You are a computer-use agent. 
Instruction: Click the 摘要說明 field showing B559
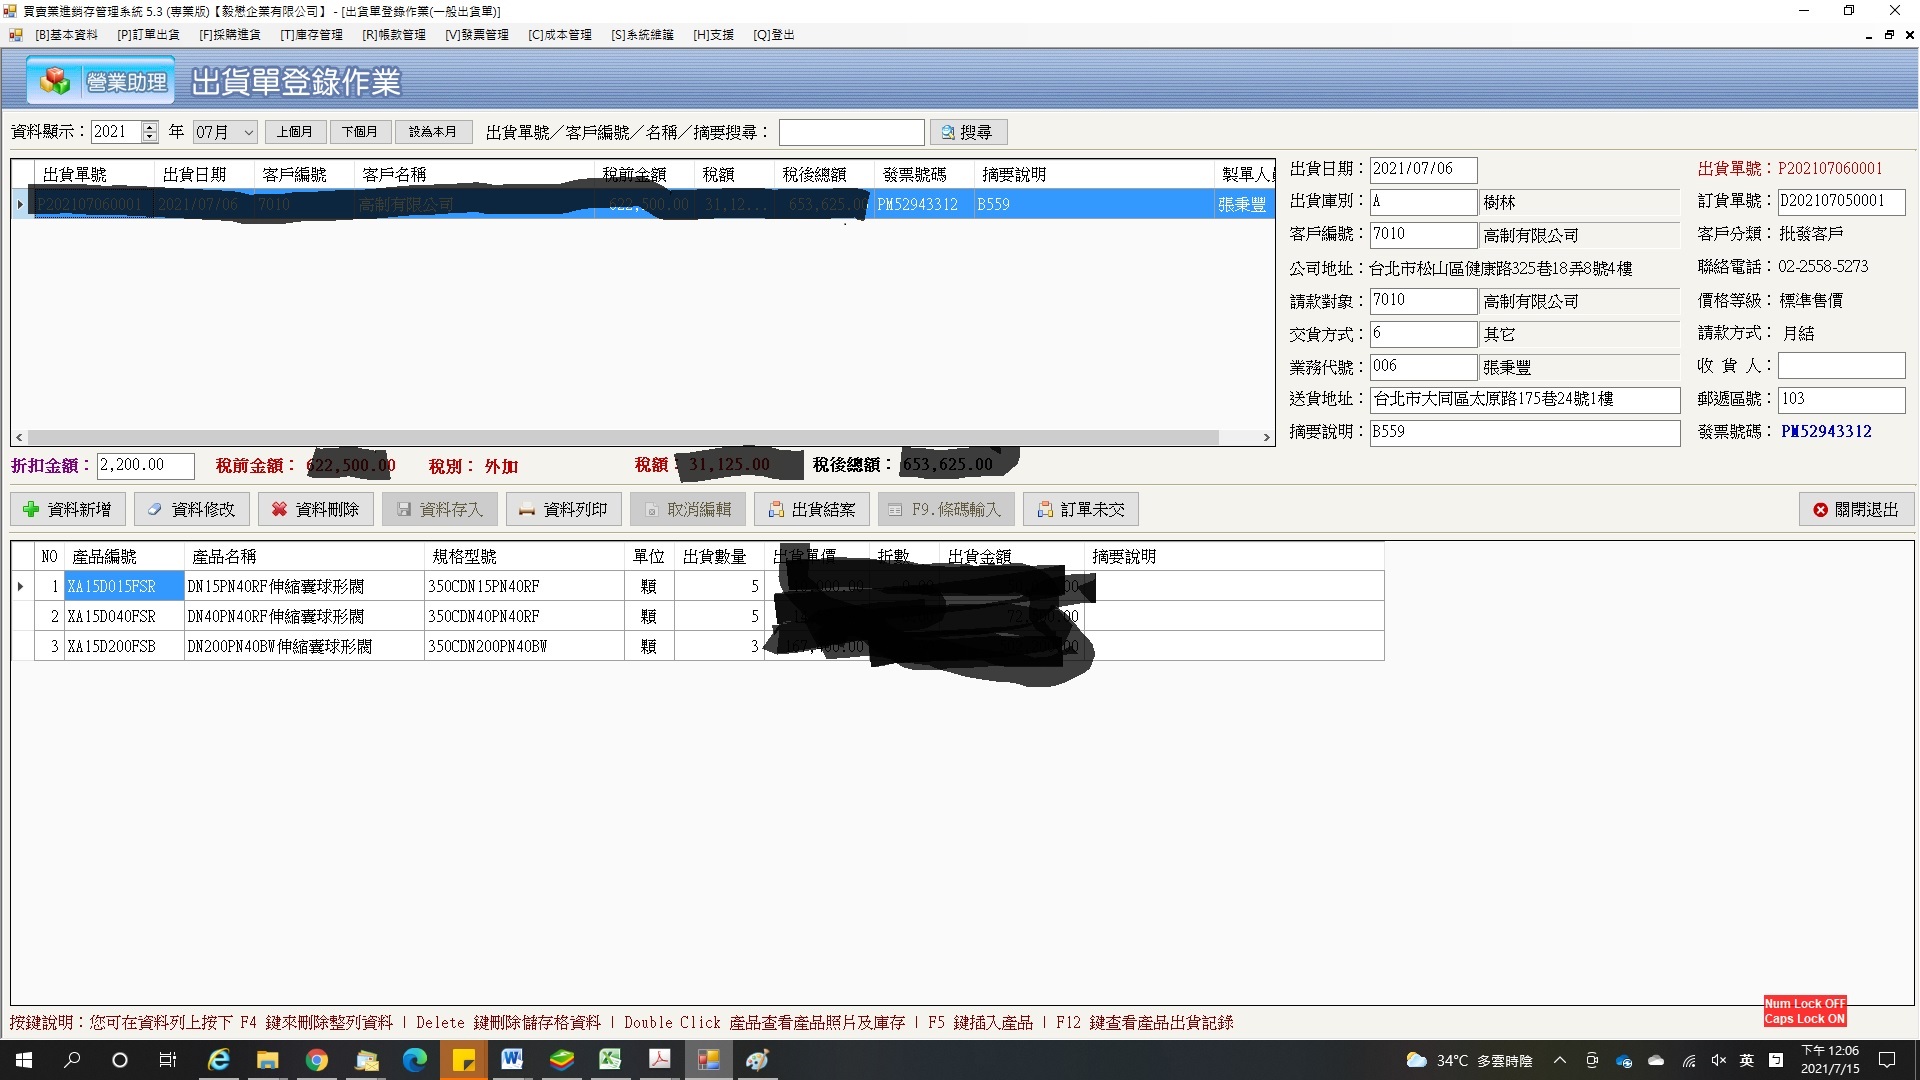click(x=1525, y=433)
